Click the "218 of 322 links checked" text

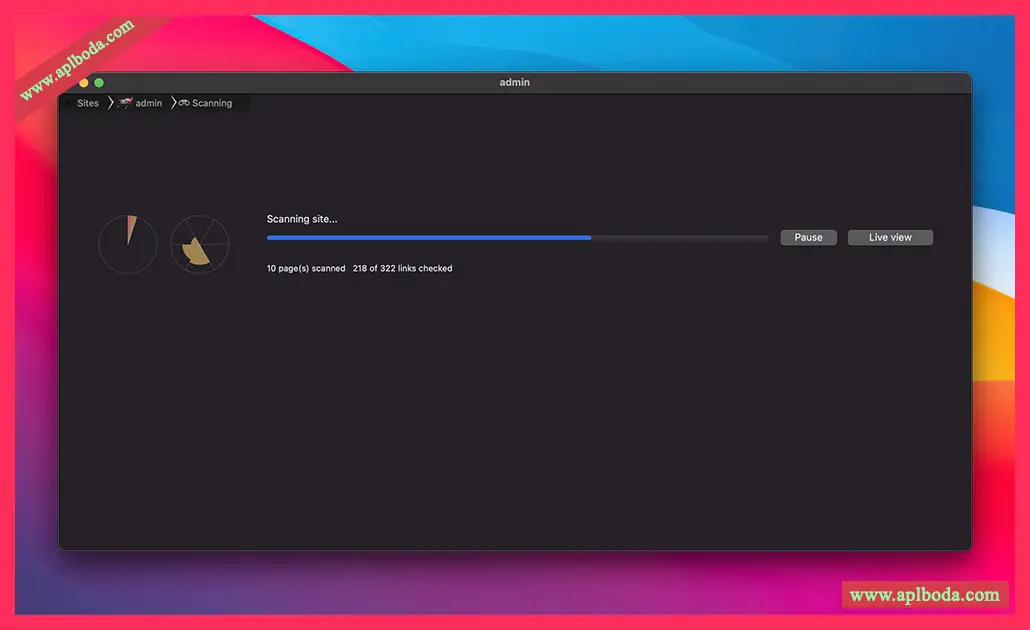pyautogui.click(x=402, y=269)
